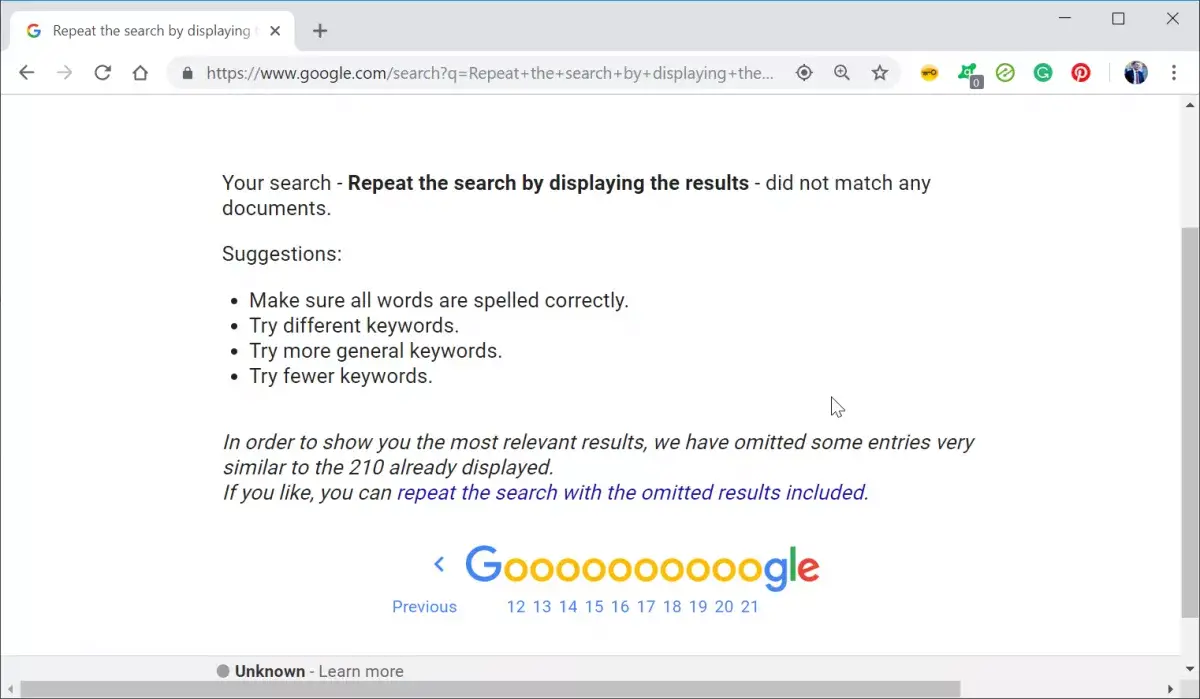Screen dimensions: 1200x699
Task: Click the current page number 21
Action: point(750,606)
